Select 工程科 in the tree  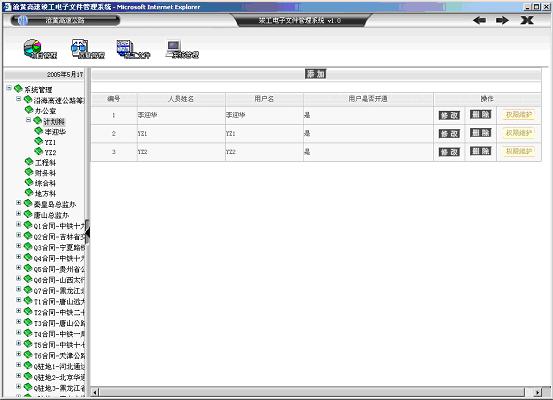click(x=45, y=163)
